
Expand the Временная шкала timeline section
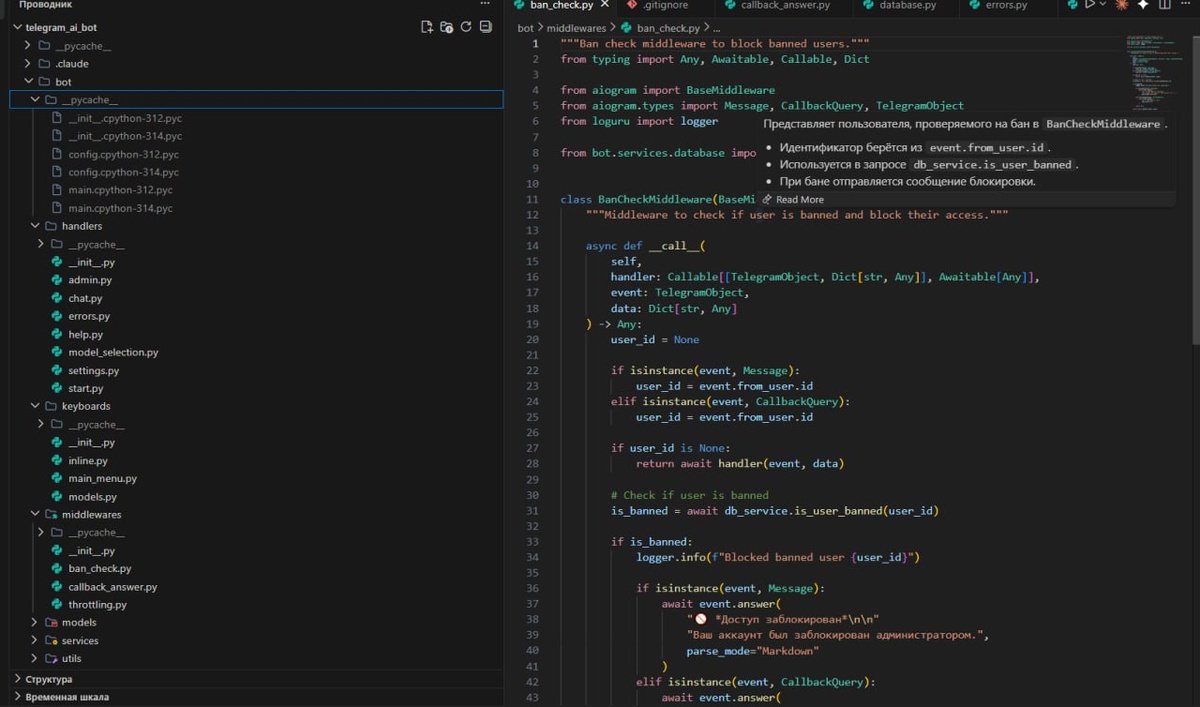[18, 697]
